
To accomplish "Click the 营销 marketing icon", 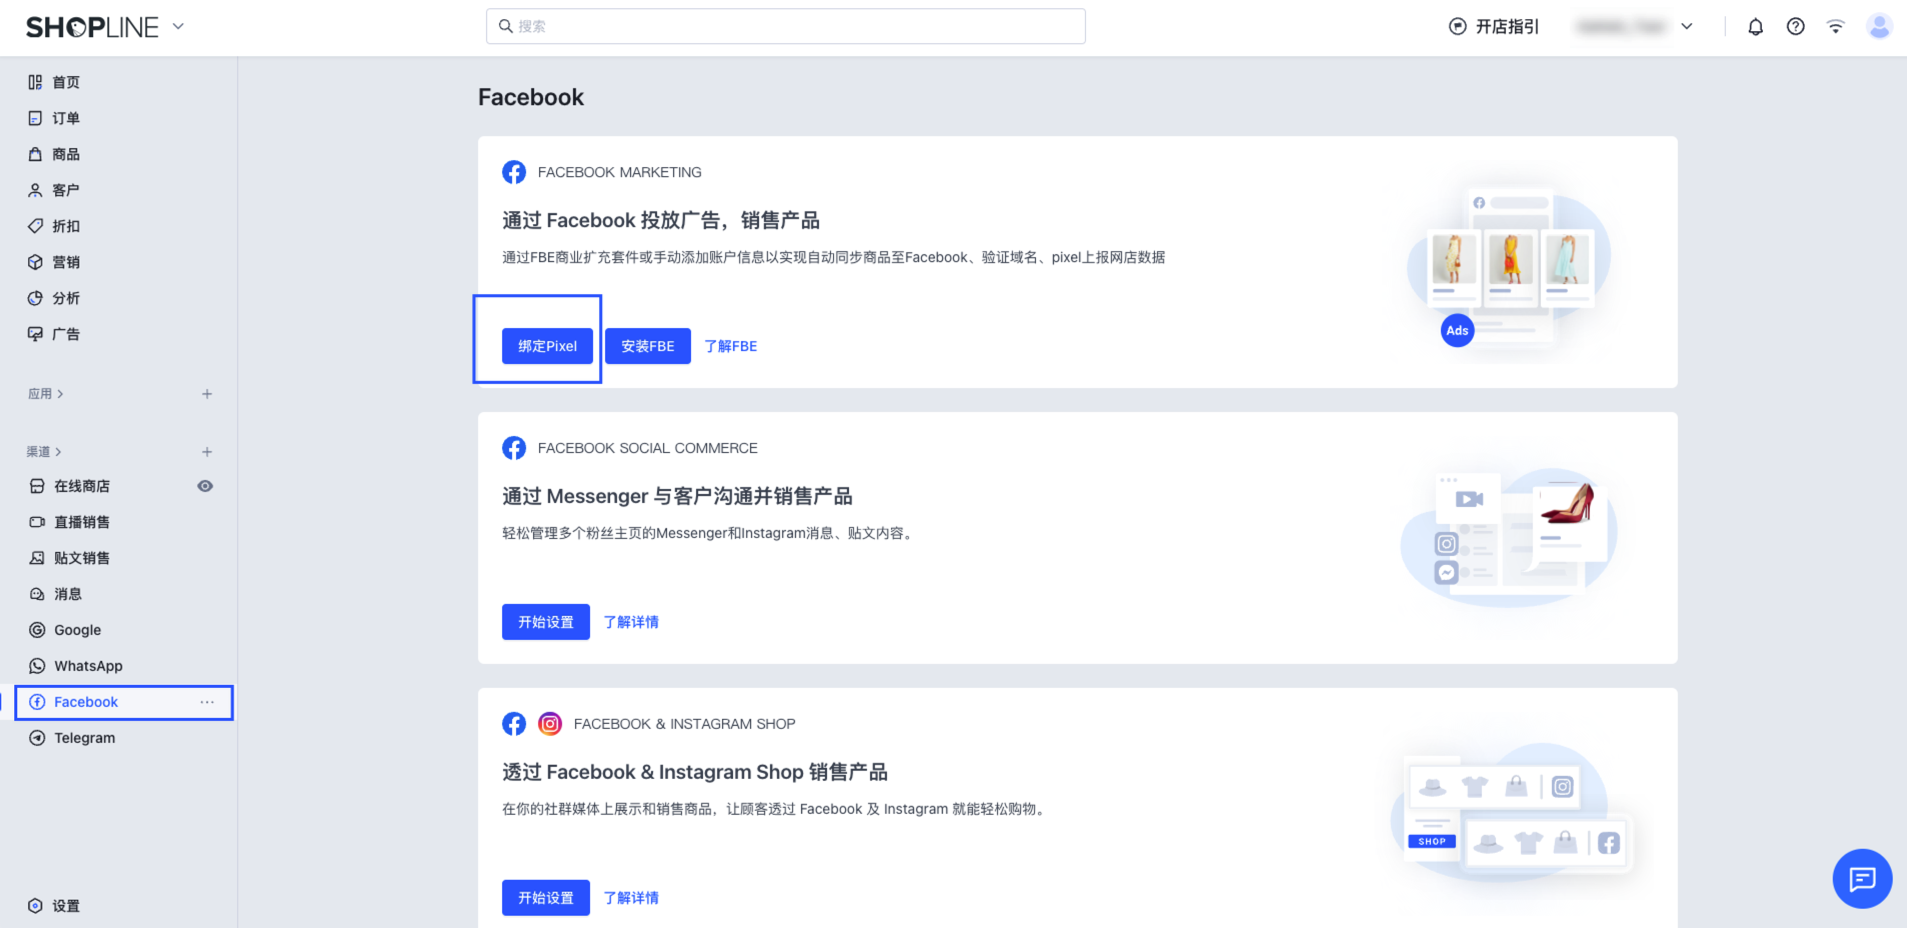I will pyautogui.click(x=35, y=262).
